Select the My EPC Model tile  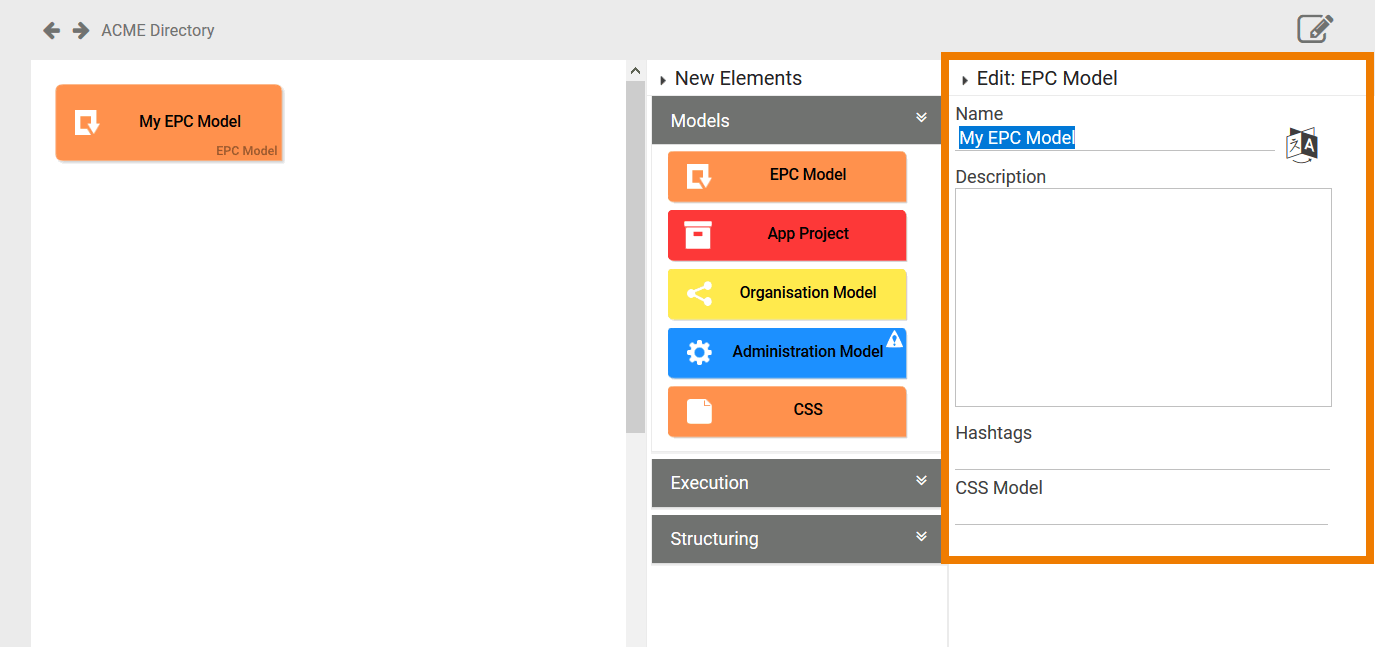(169, 122)
